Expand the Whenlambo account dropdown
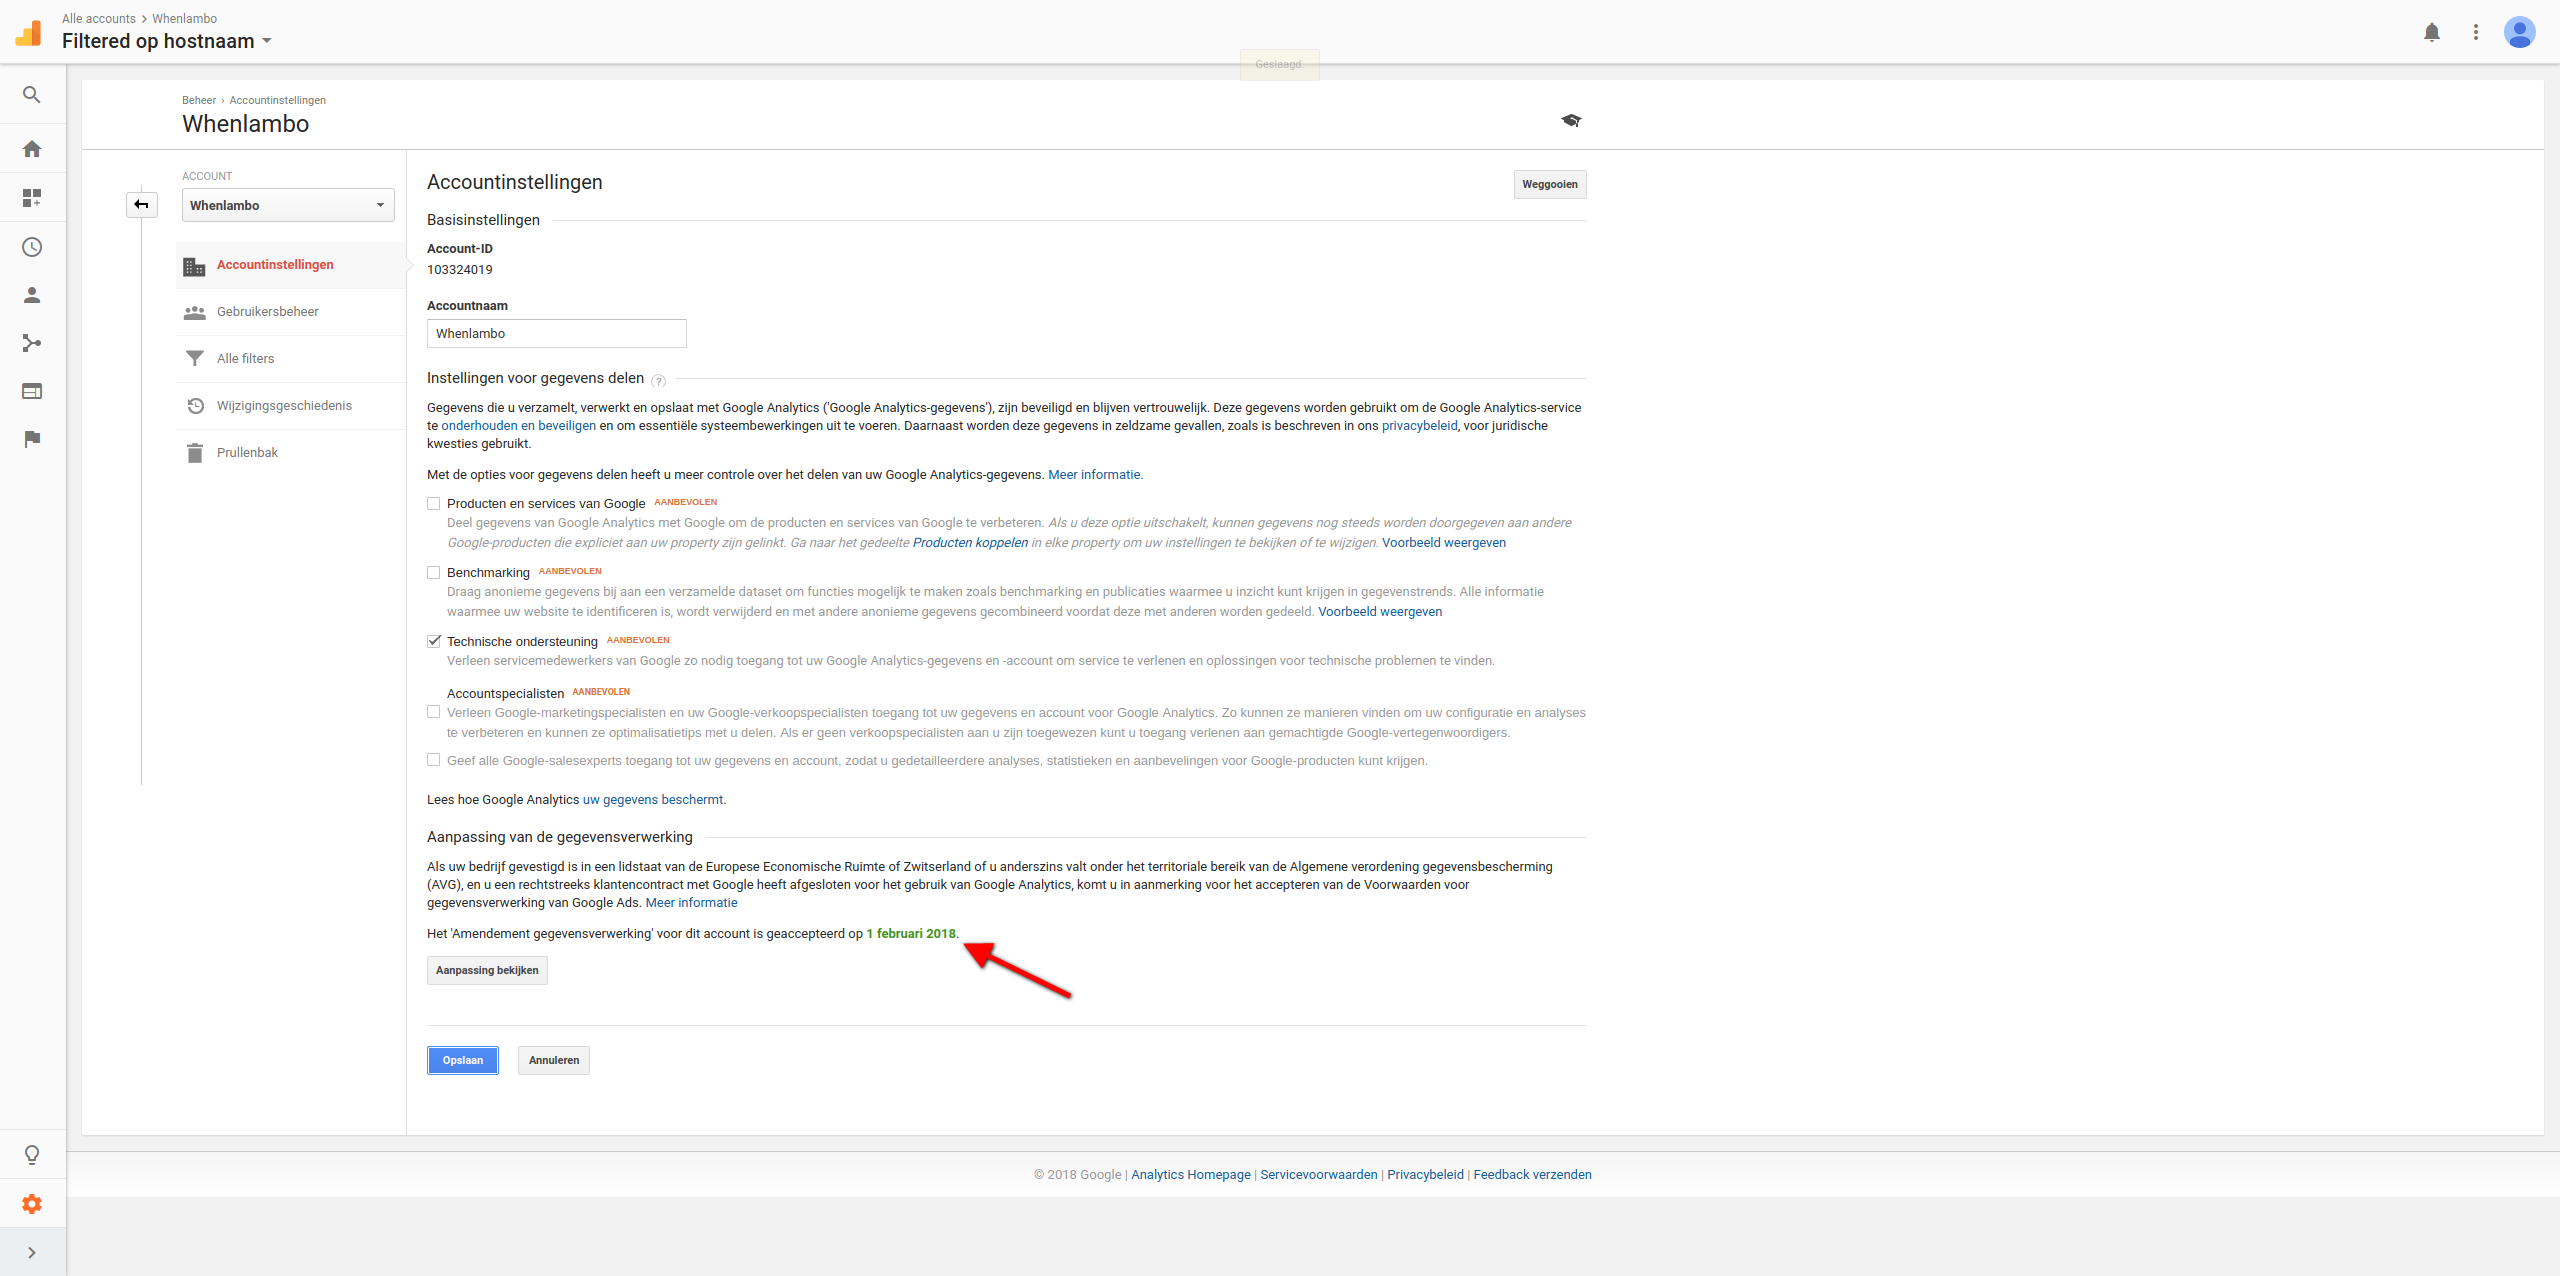Screen dimensions: 2560x1276 (x=288, y=205)
